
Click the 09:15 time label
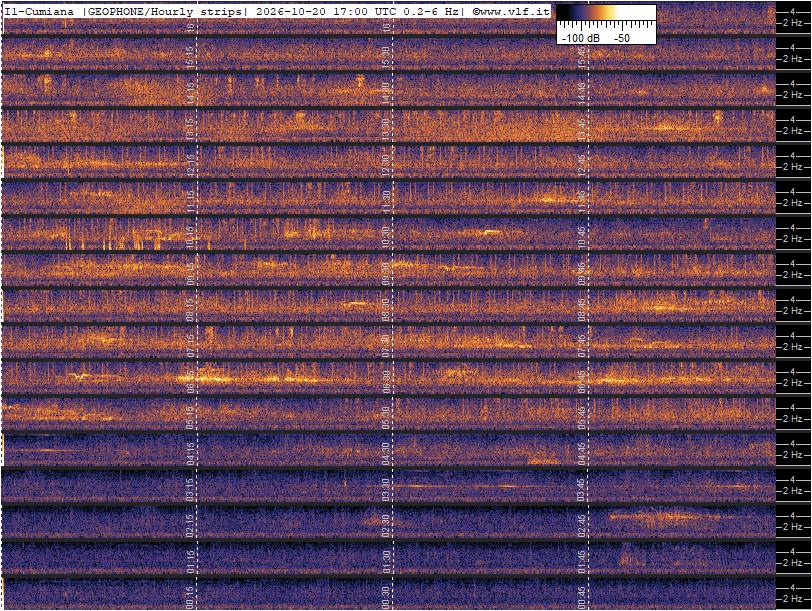pos(190,274)
